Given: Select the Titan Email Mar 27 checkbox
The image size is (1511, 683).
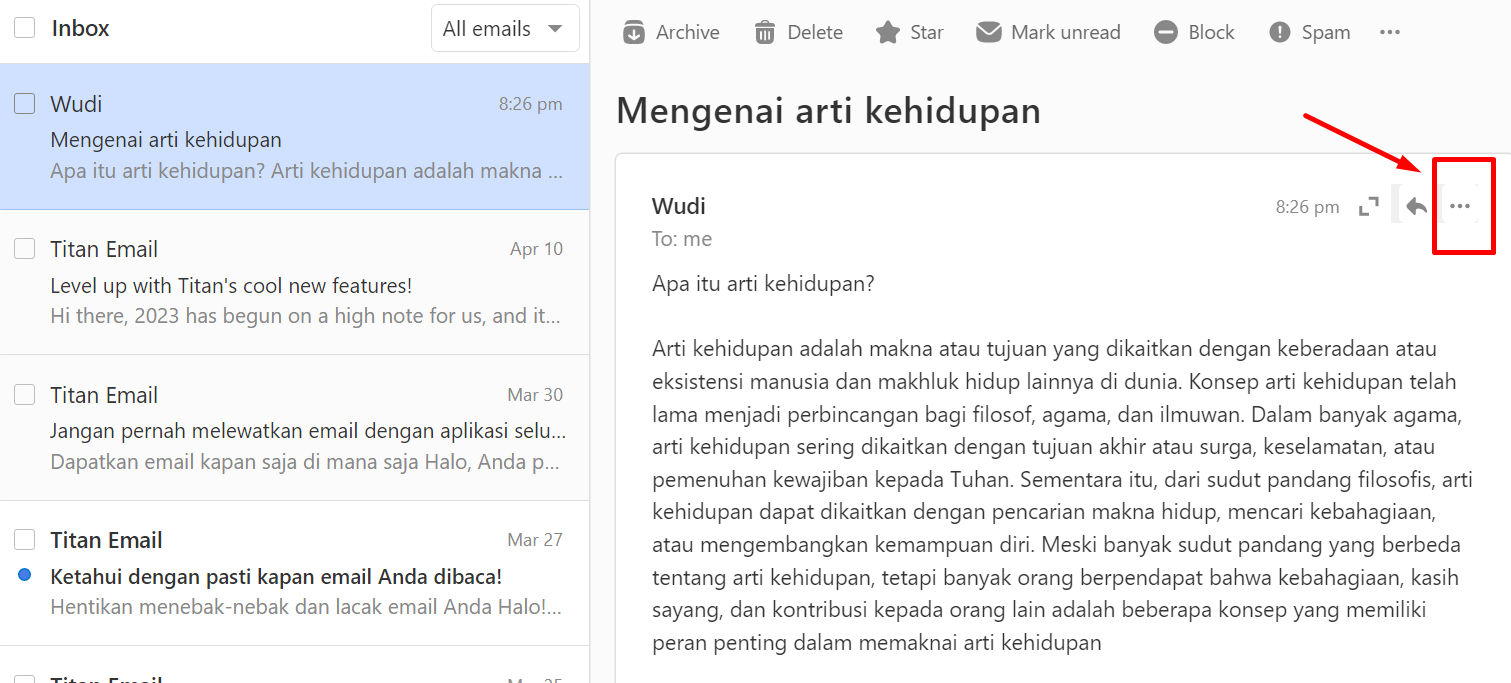Looking at the screenshot, I should 24,540.
